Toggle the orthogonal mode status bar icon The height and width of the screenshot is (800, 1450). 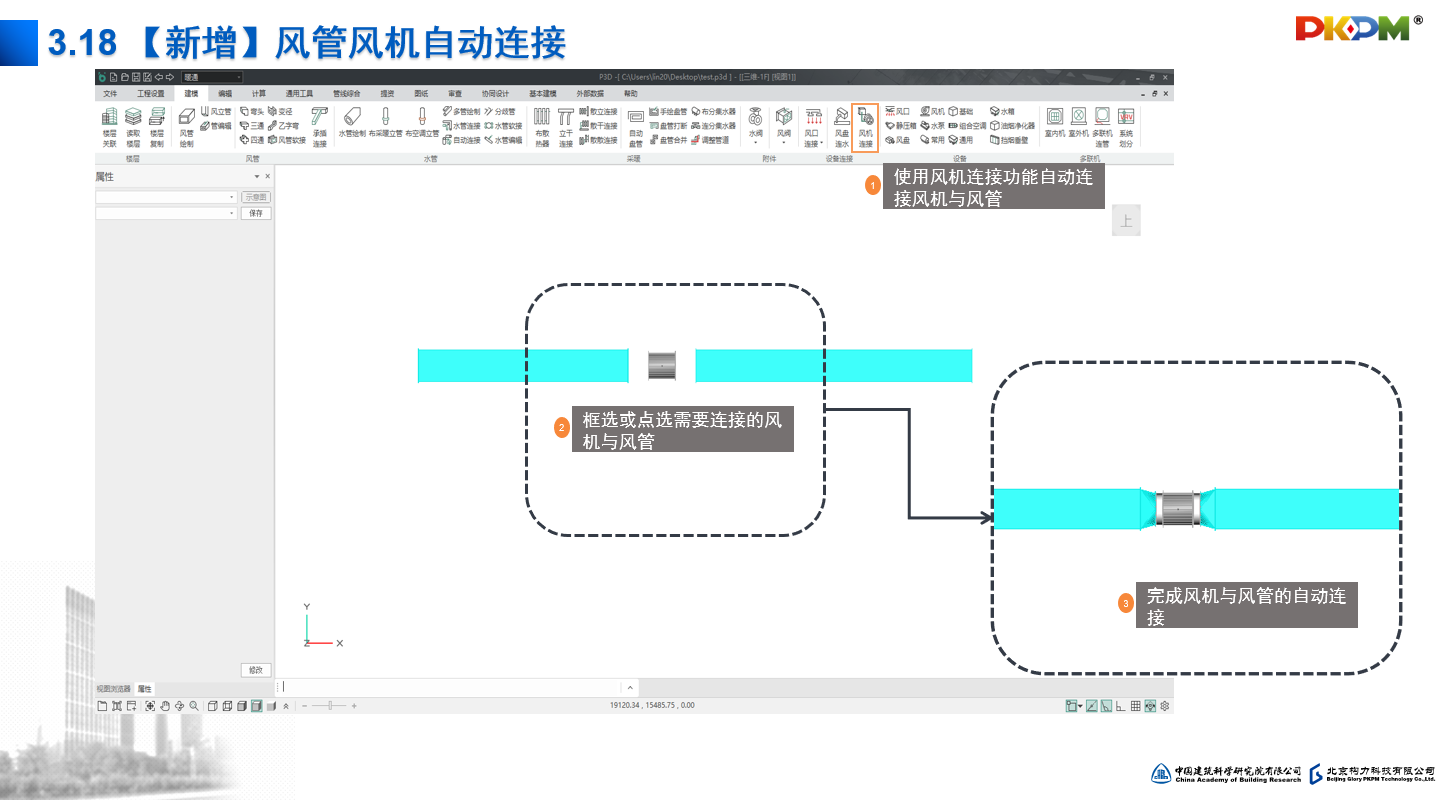(x=1121, y=706)
